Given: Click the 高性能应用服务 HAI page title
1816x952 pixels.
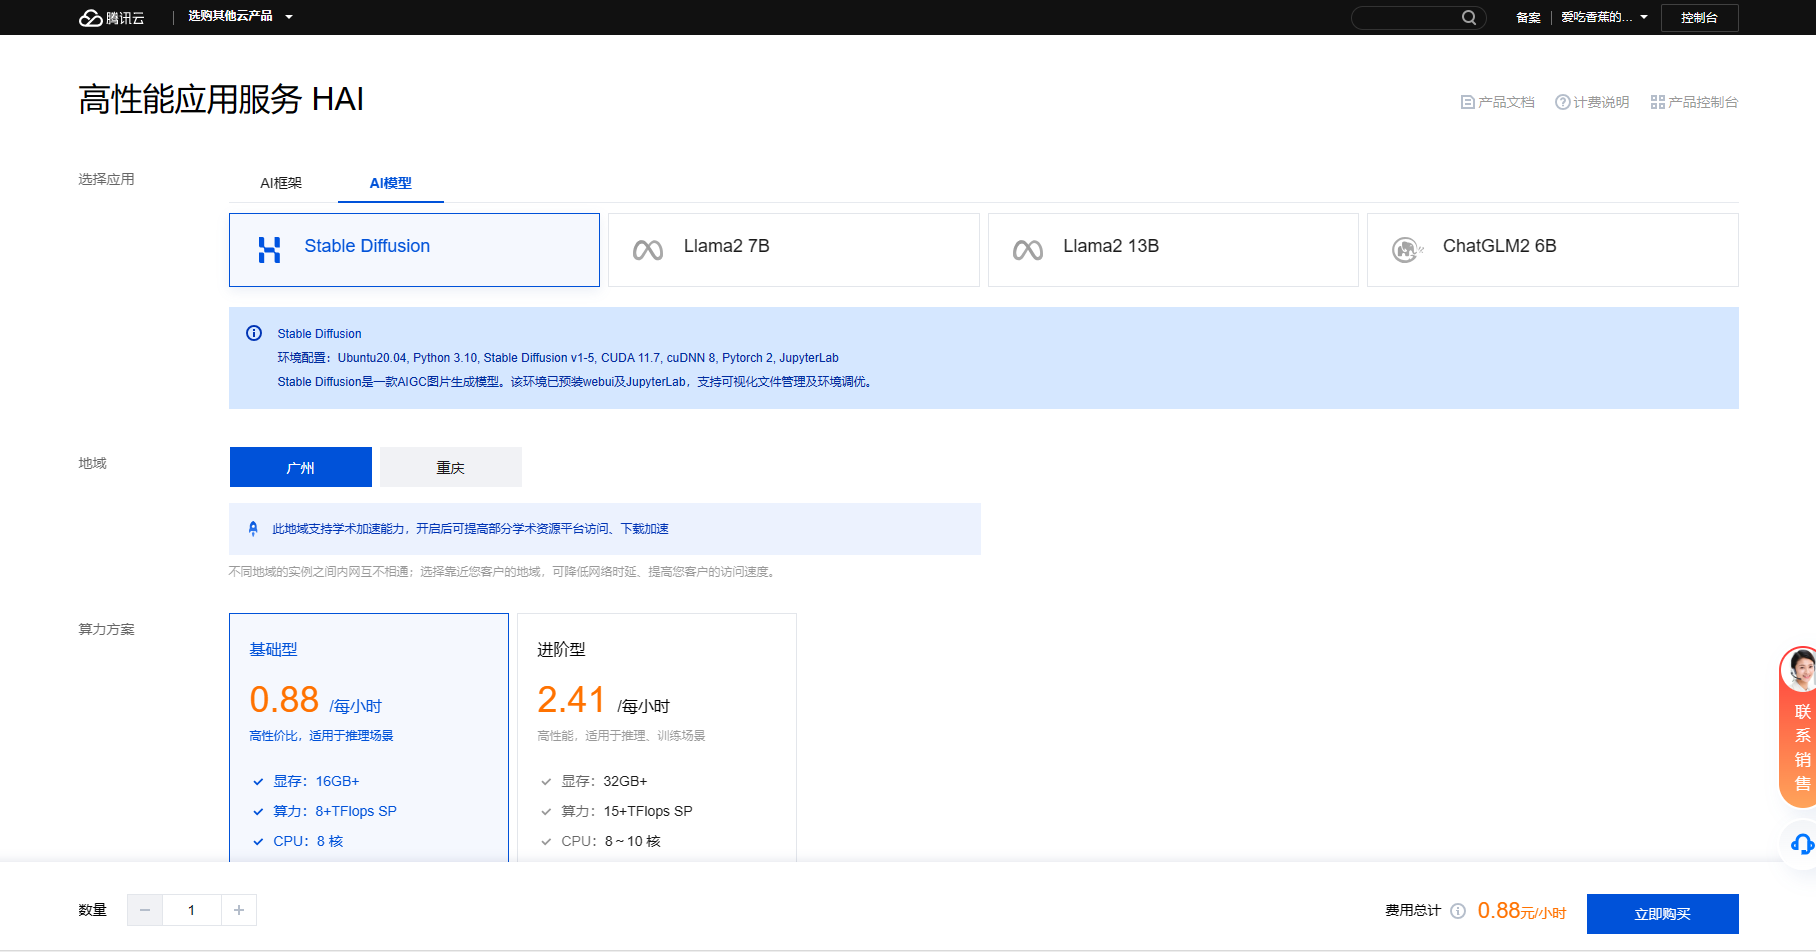Looking at the screenshot, I should [221, 99].
